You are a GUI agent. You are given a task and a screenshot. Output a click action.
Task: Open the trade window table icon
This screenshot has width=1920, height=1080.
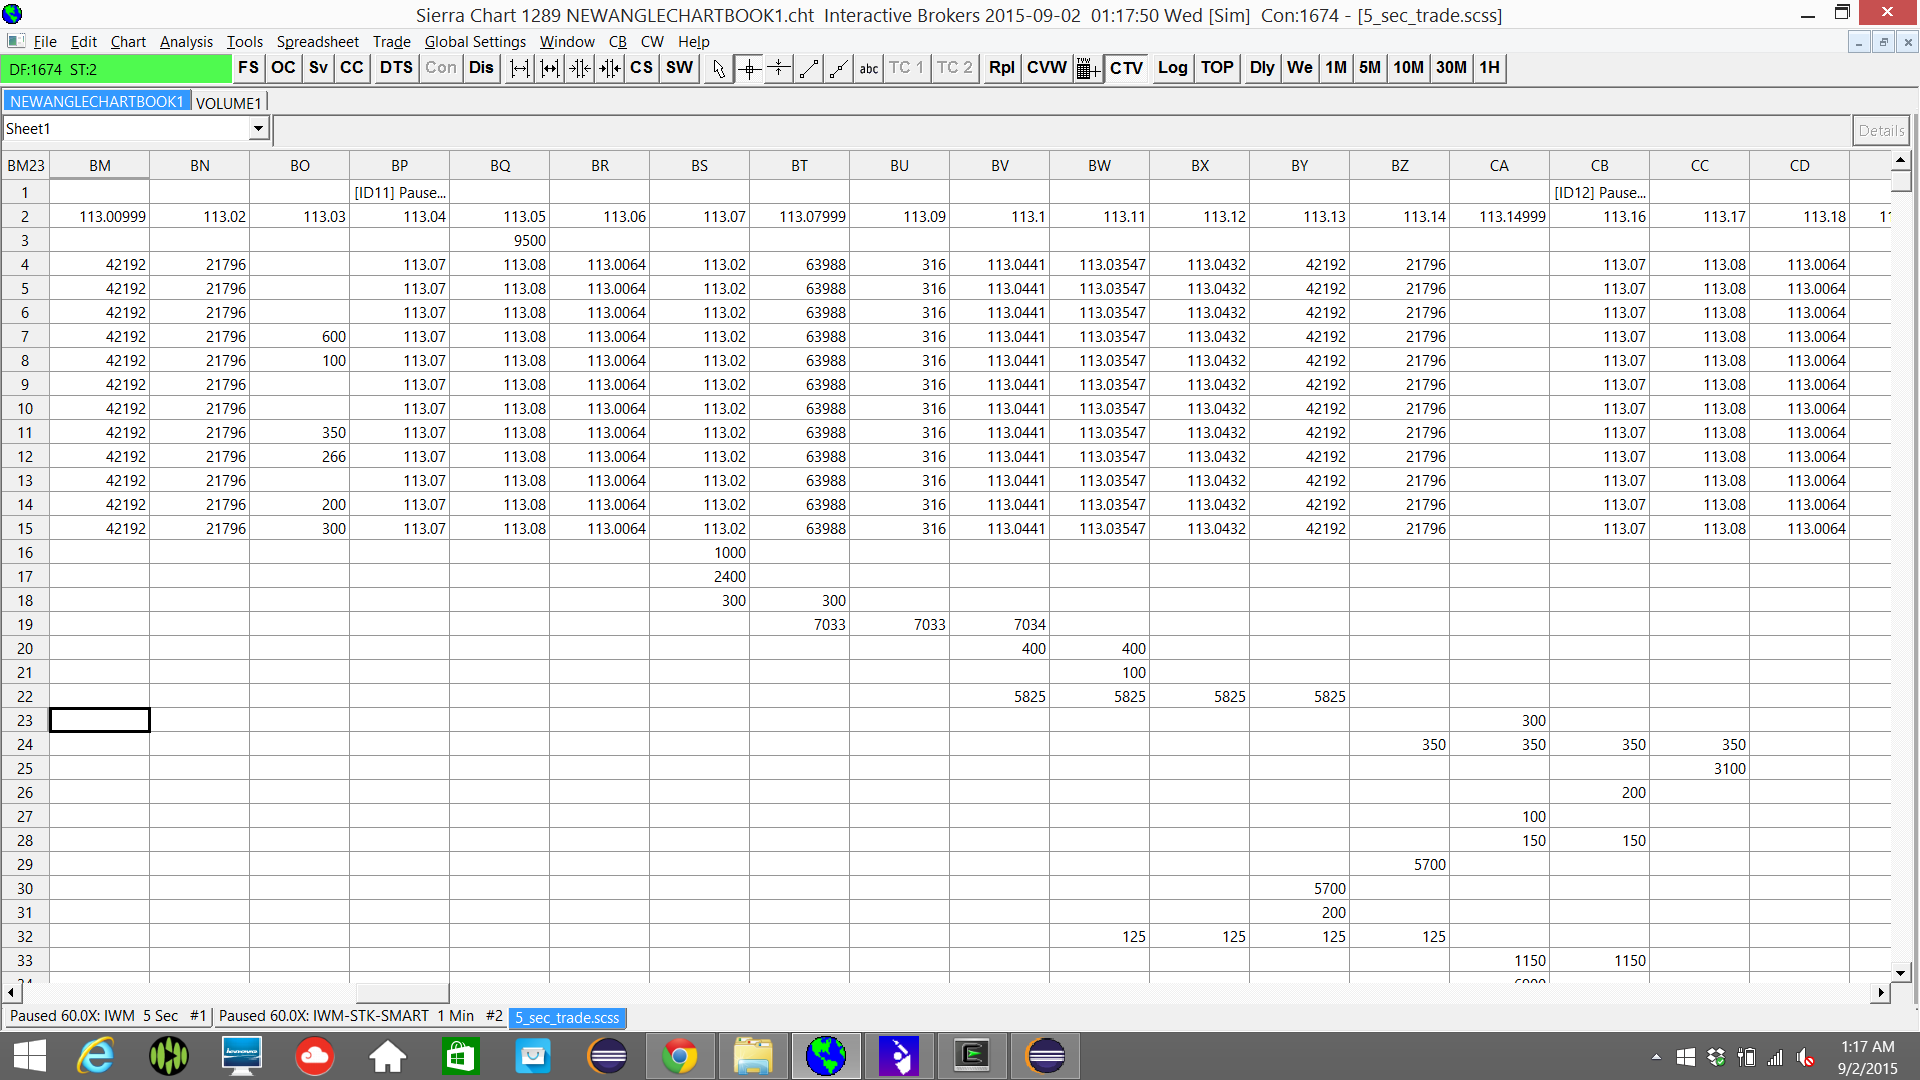click(1087, 68)
